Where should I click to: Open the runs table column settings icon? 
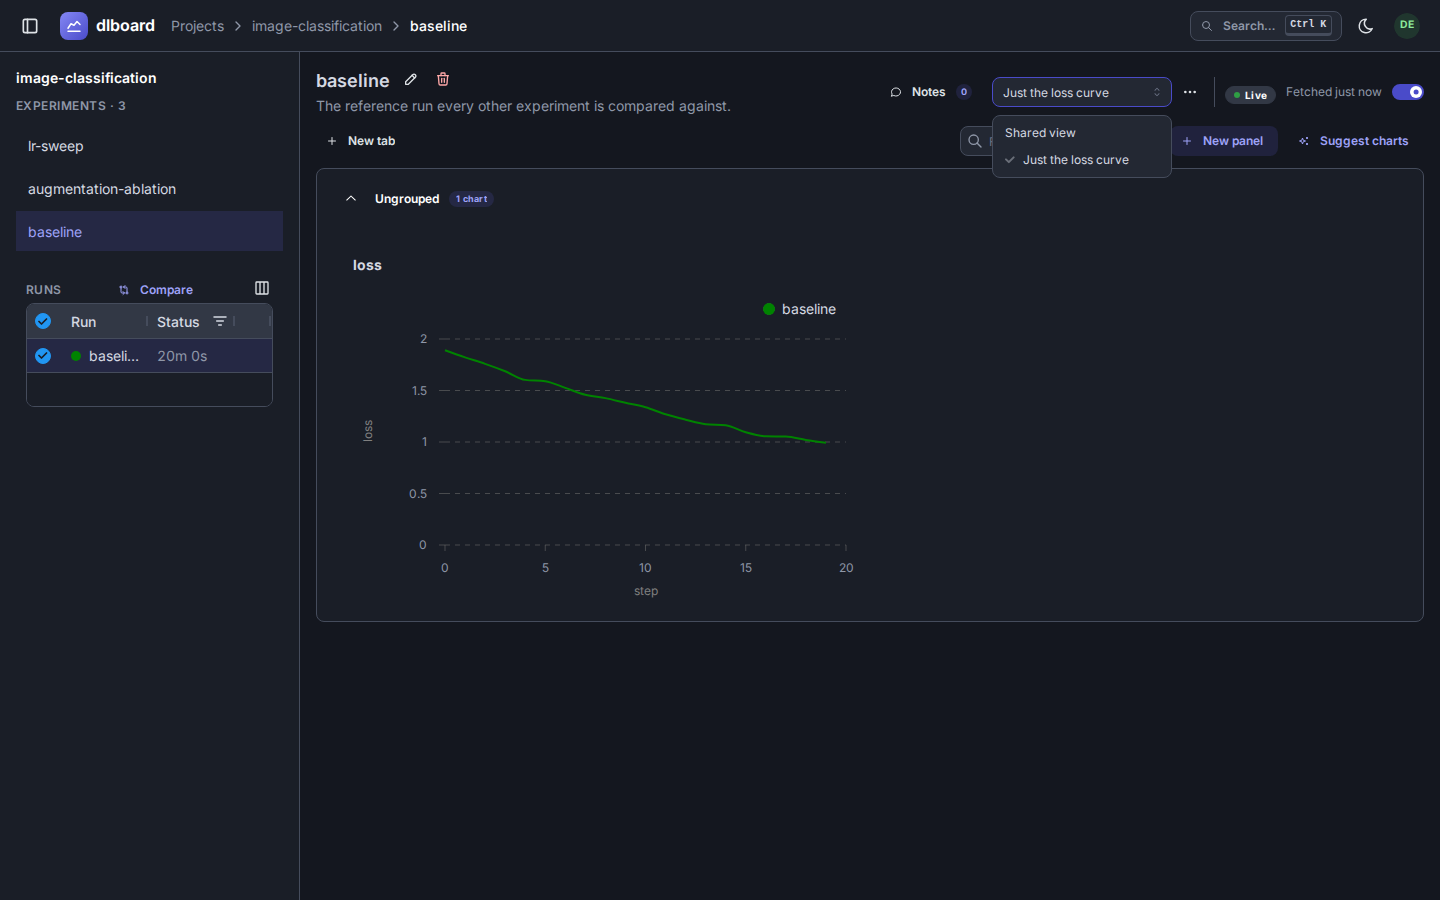pos(262,288)
